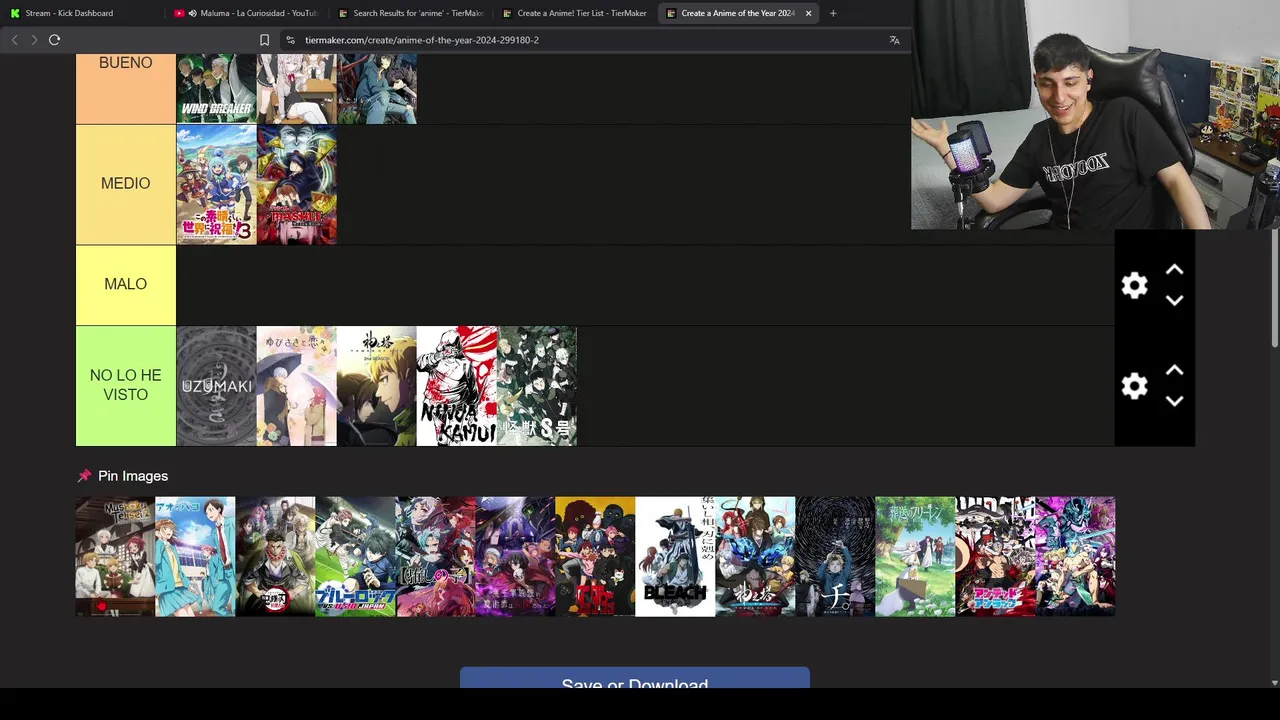Screen dimensions: 1280x720
Task: Click the NO LO HE VISTO tier label
Action: (126, 385)
